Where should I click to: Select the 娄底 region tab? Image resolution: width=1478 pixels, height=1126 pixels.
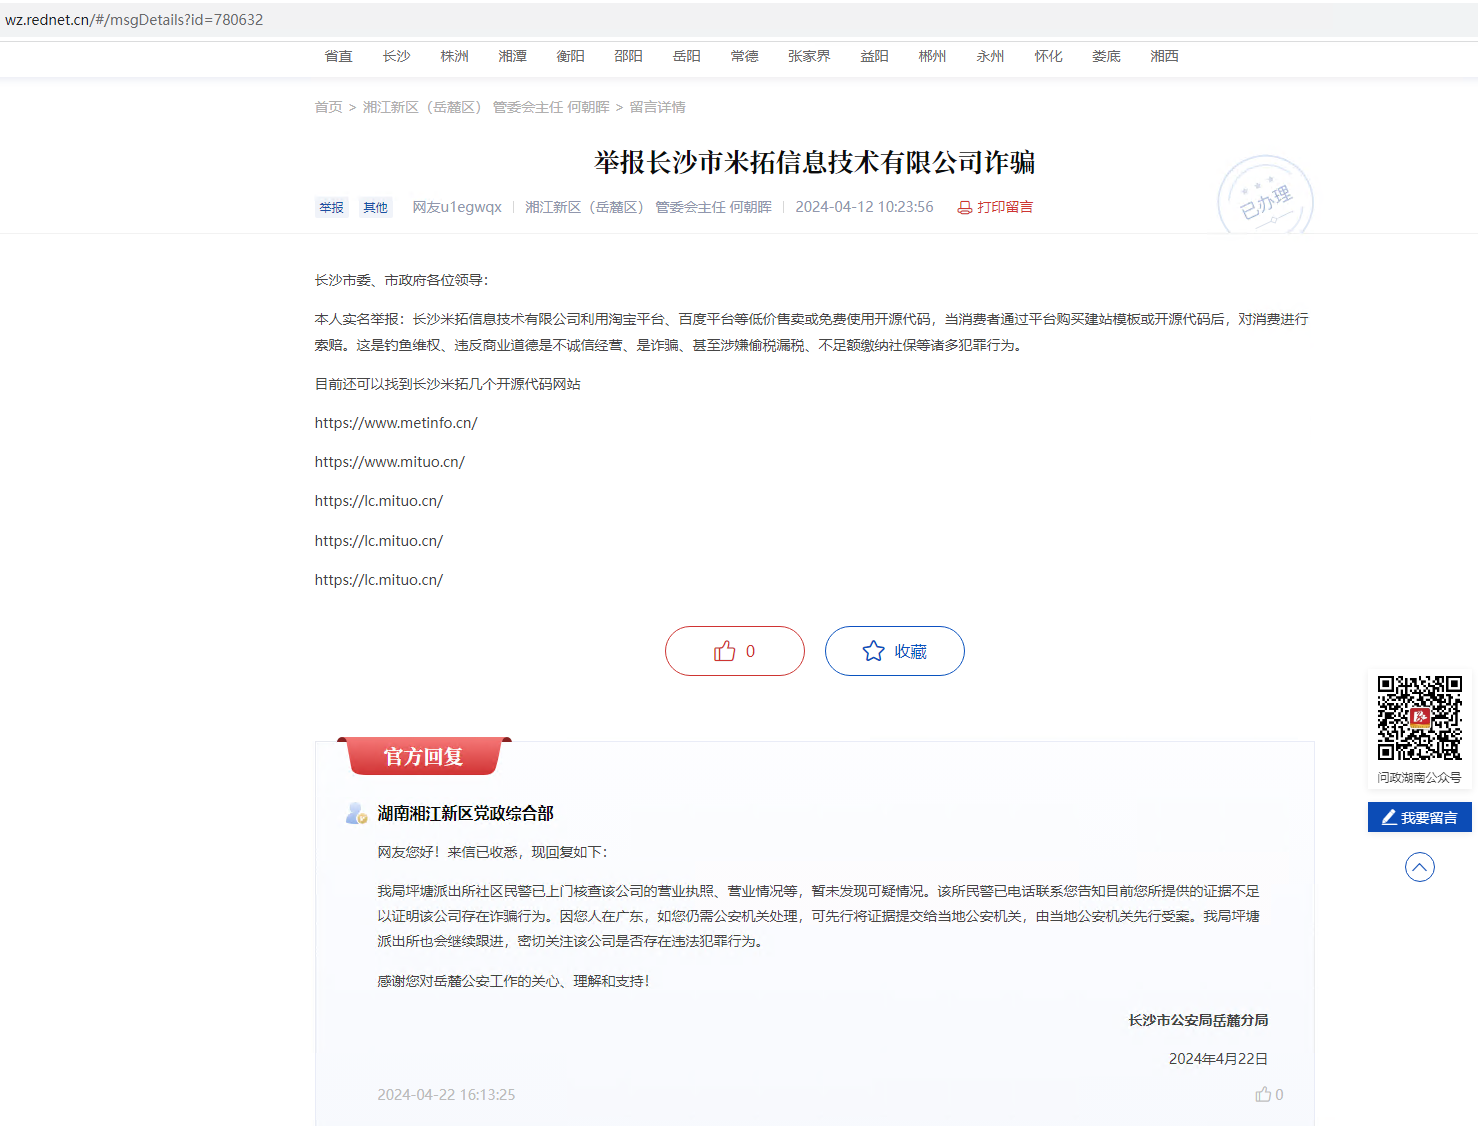(x=1107, y=56)
